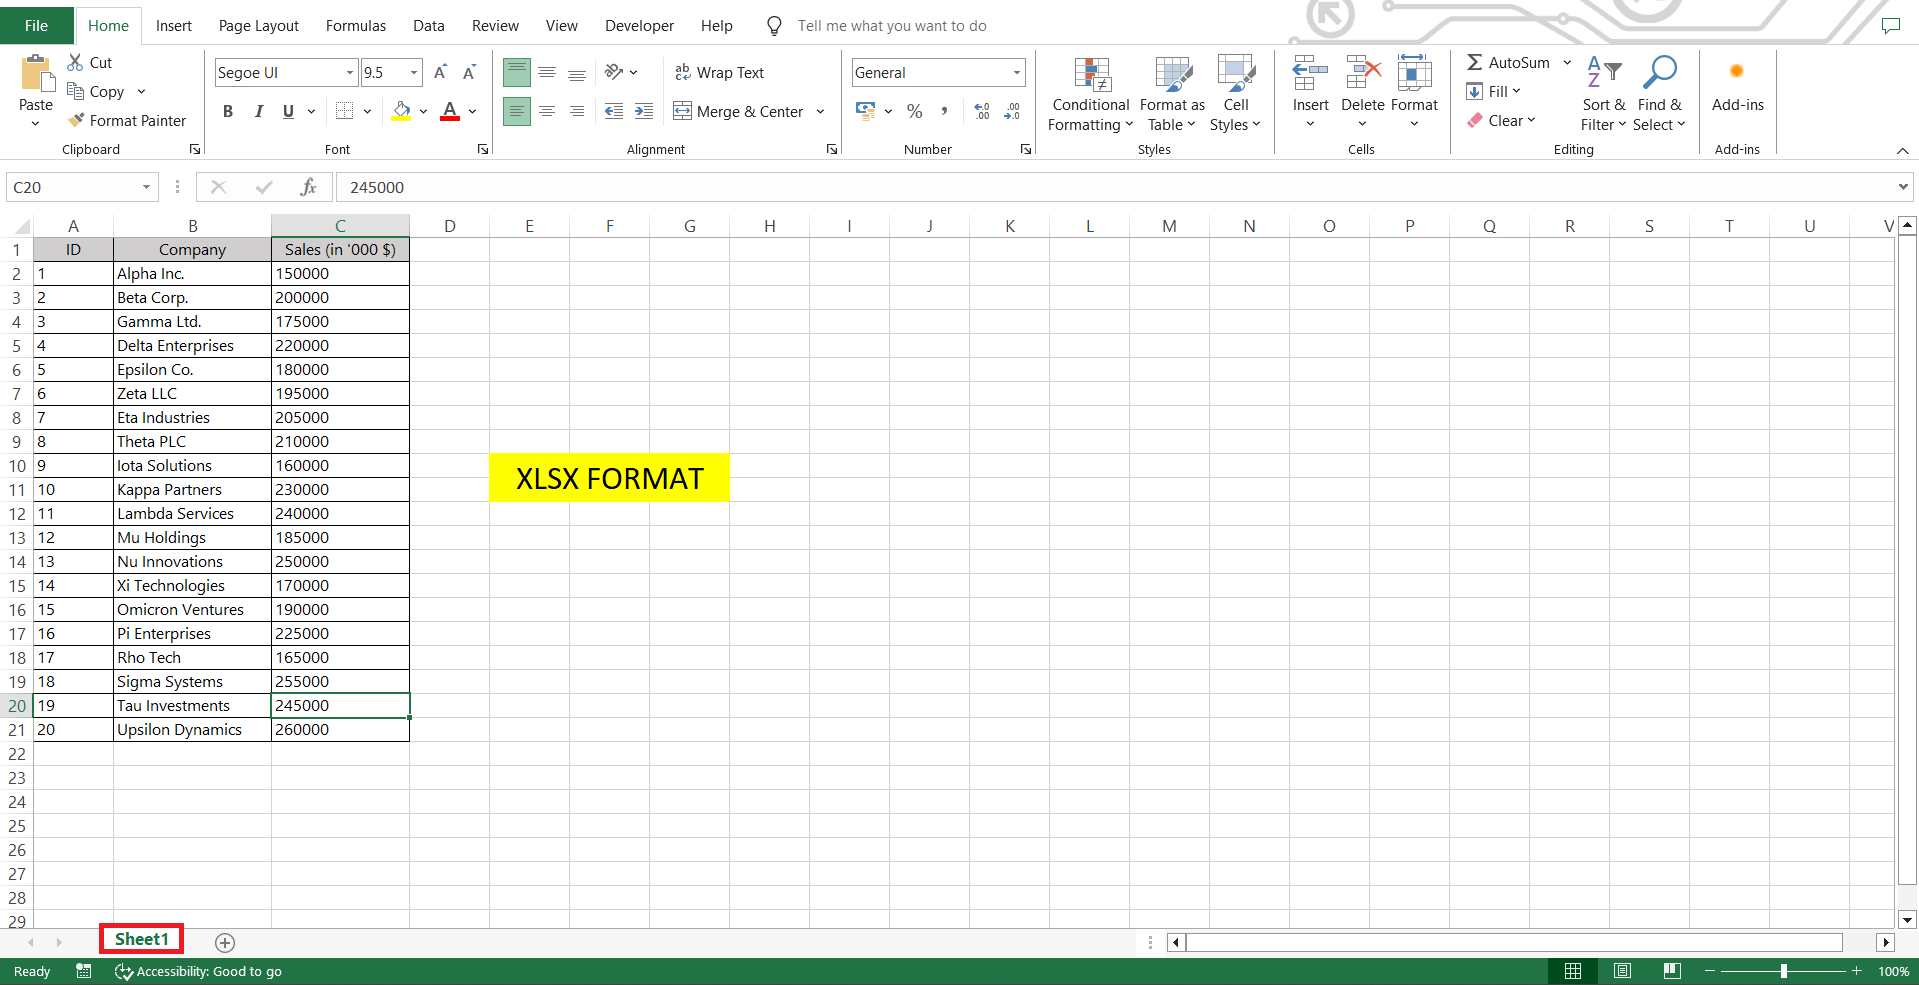Click AutoSum button
This screenshot has width=1919, height=985.
point(1508,62)
